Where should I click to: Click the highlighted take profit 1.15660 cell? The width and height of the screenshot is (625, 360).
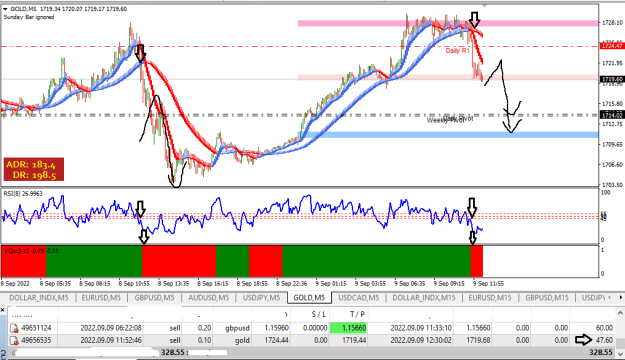pyautogui.click(x=348, y=328)
